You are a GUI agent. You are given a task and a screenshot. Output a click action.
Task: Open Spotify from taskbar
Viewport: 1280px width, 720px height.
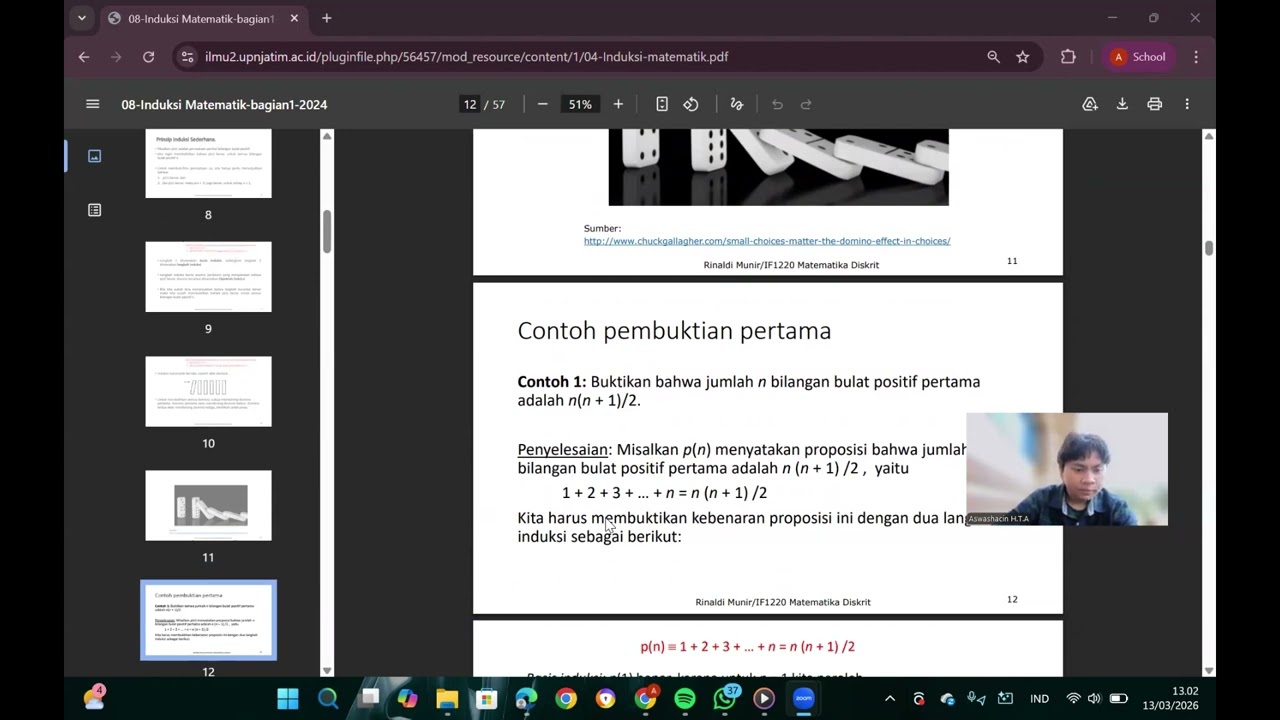685,698
